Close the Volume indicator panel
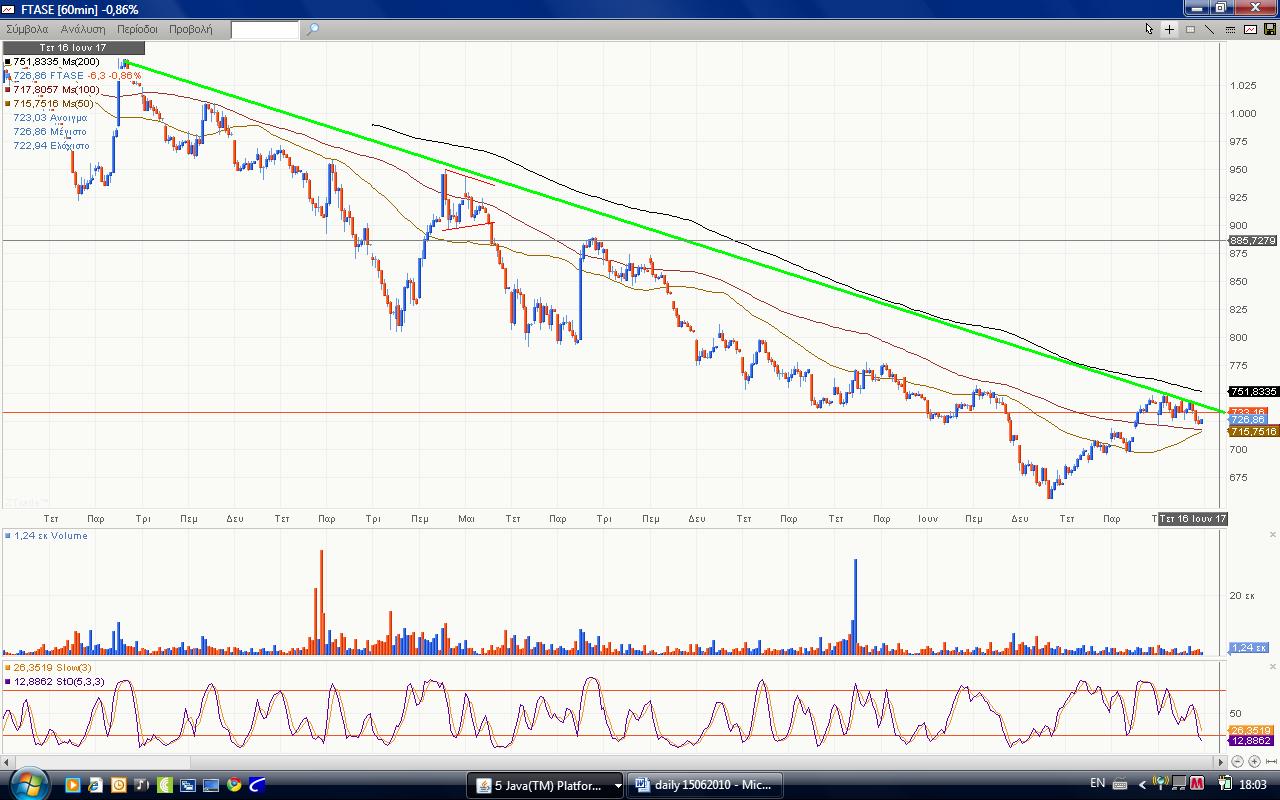The width and height of the screenshot is (1280, 800). [1272, 535]
